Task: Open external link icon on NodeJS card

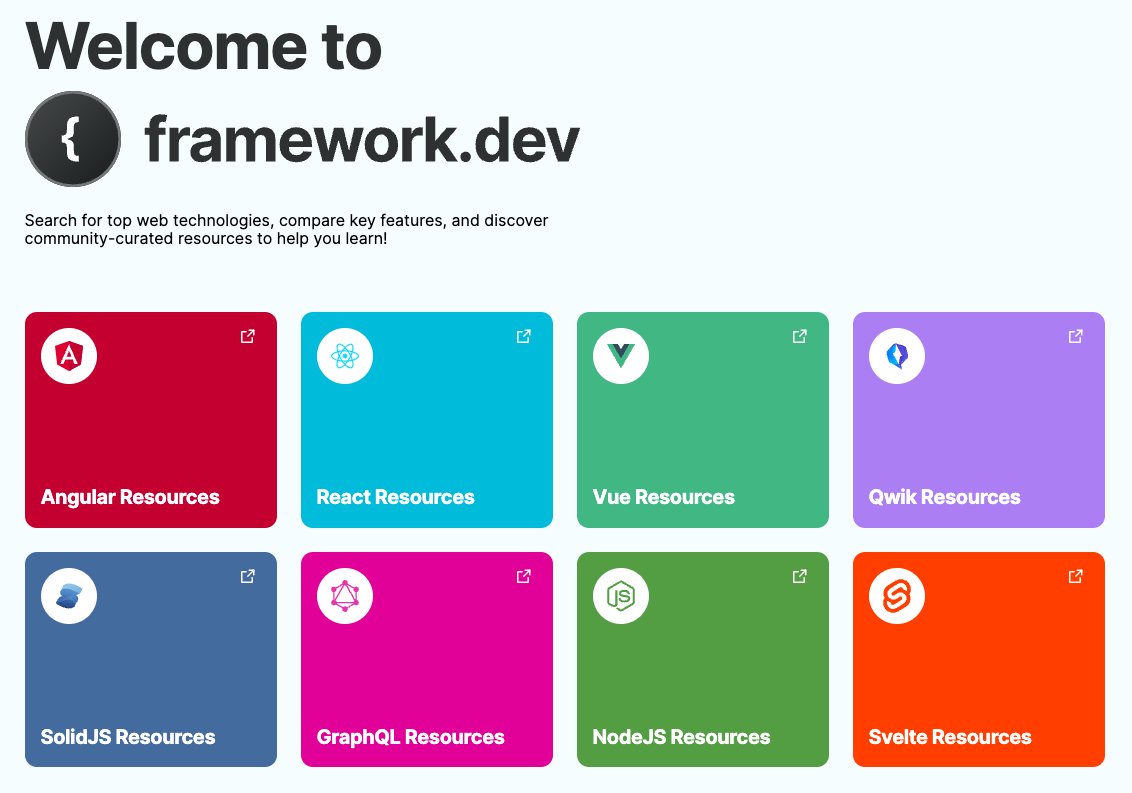Action: [x=799, y=576]
